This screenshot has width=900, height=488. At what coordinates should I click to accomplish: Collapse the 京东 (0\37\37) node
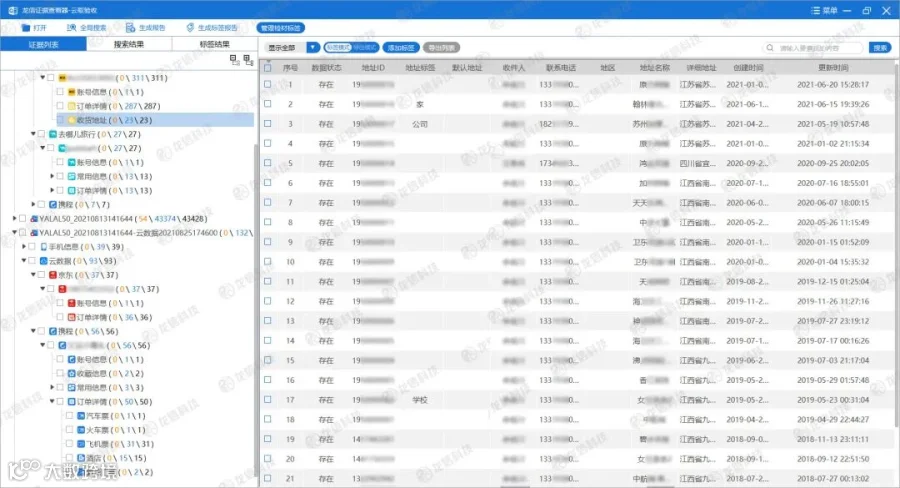[33, 275]
